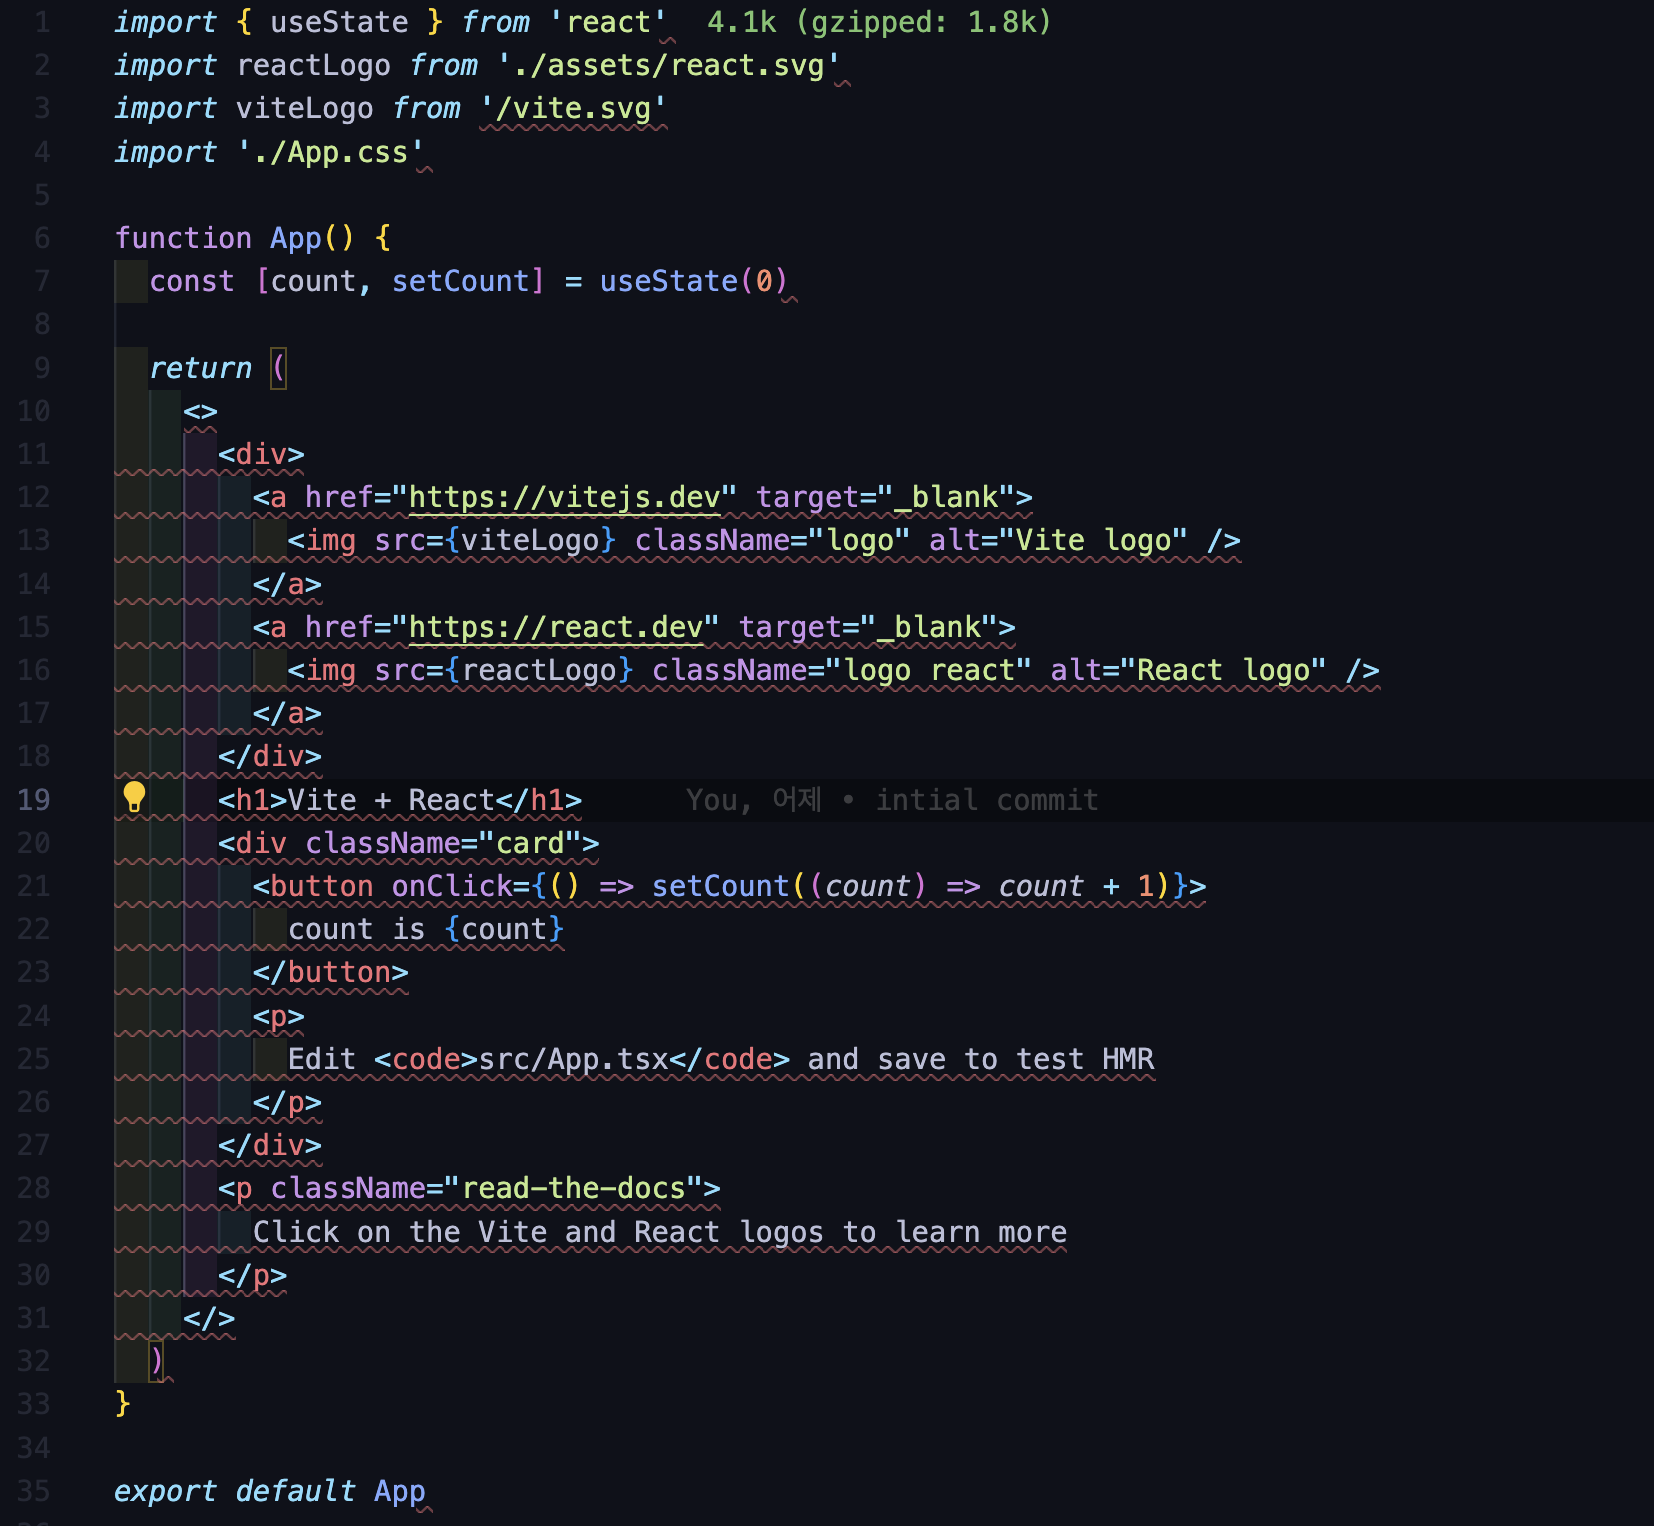This screenshot has width=1654, height=1526.
Task: Click the opening parenthesis after return on line 9
Action: click(x=279, y=368)
